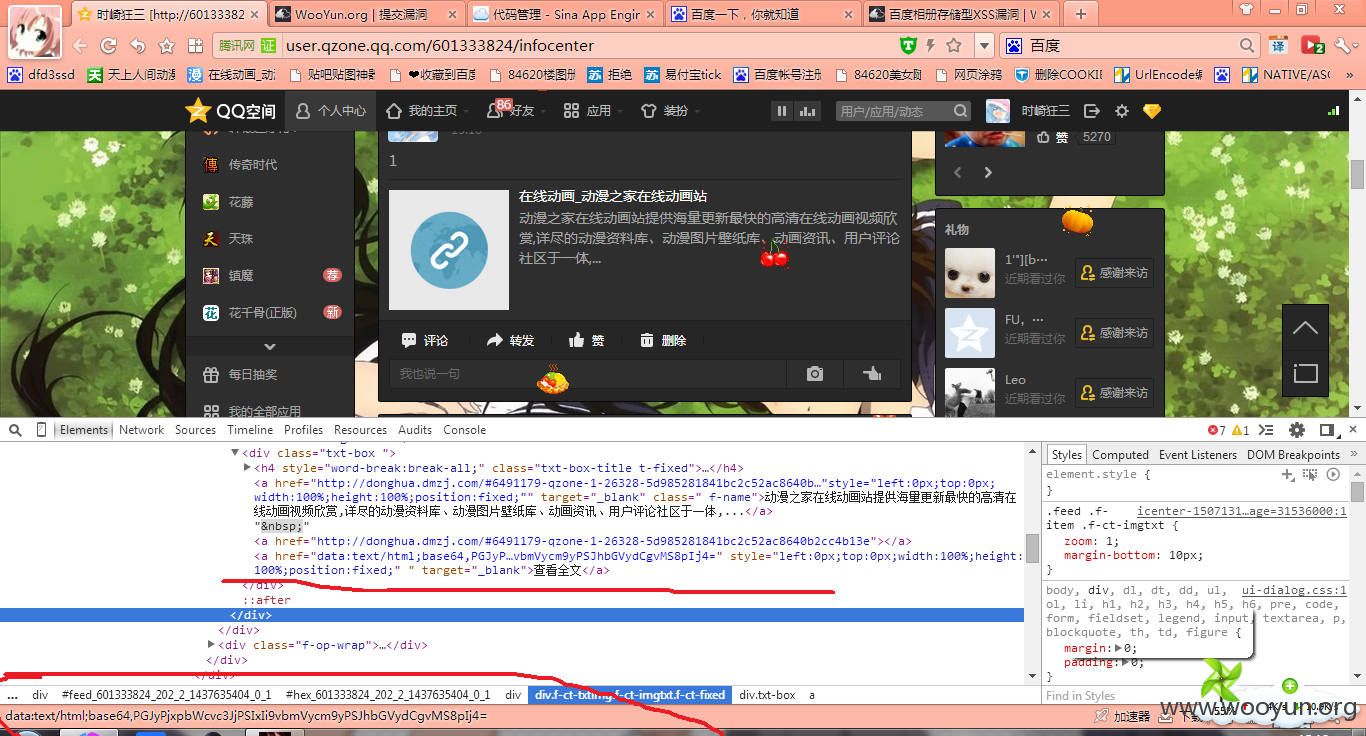This screenshot has width=1366, height=736.
Task: Open 好友 menu with 86 badge
Action: coord(510,110)
